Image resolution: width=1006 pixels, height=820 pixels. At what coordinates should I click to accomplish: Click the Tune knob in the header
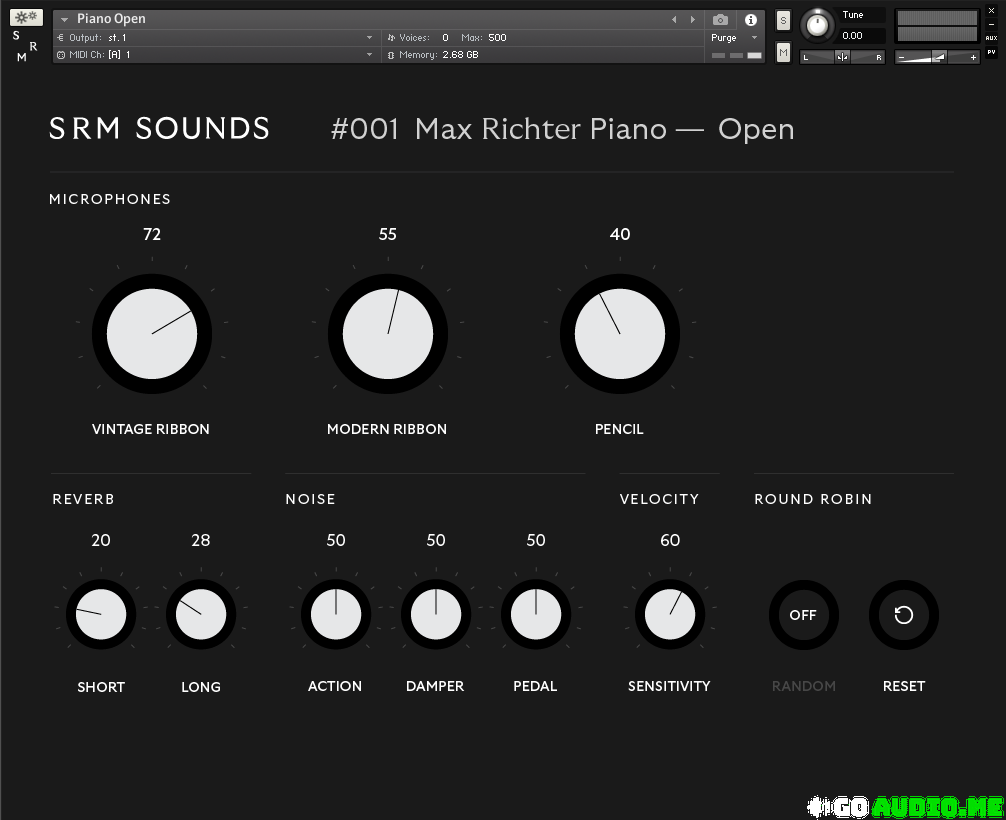(817, 26)
